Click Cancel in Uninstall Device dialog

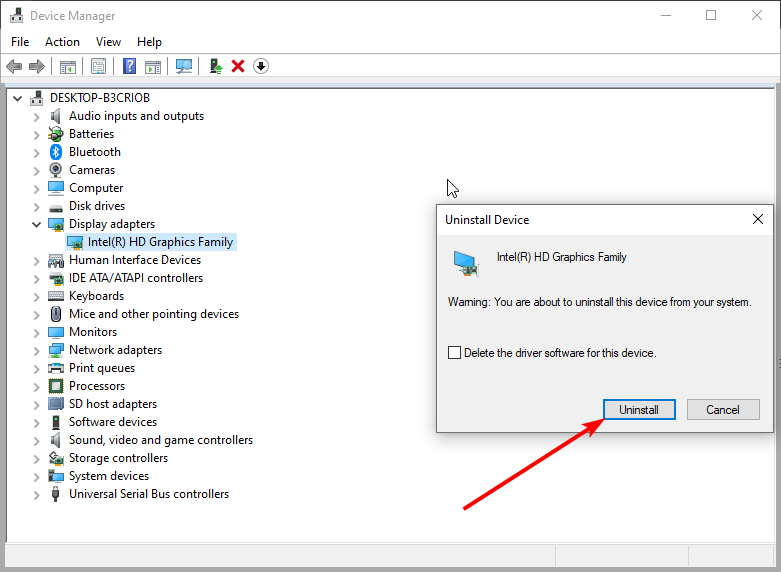pos(723,410)
